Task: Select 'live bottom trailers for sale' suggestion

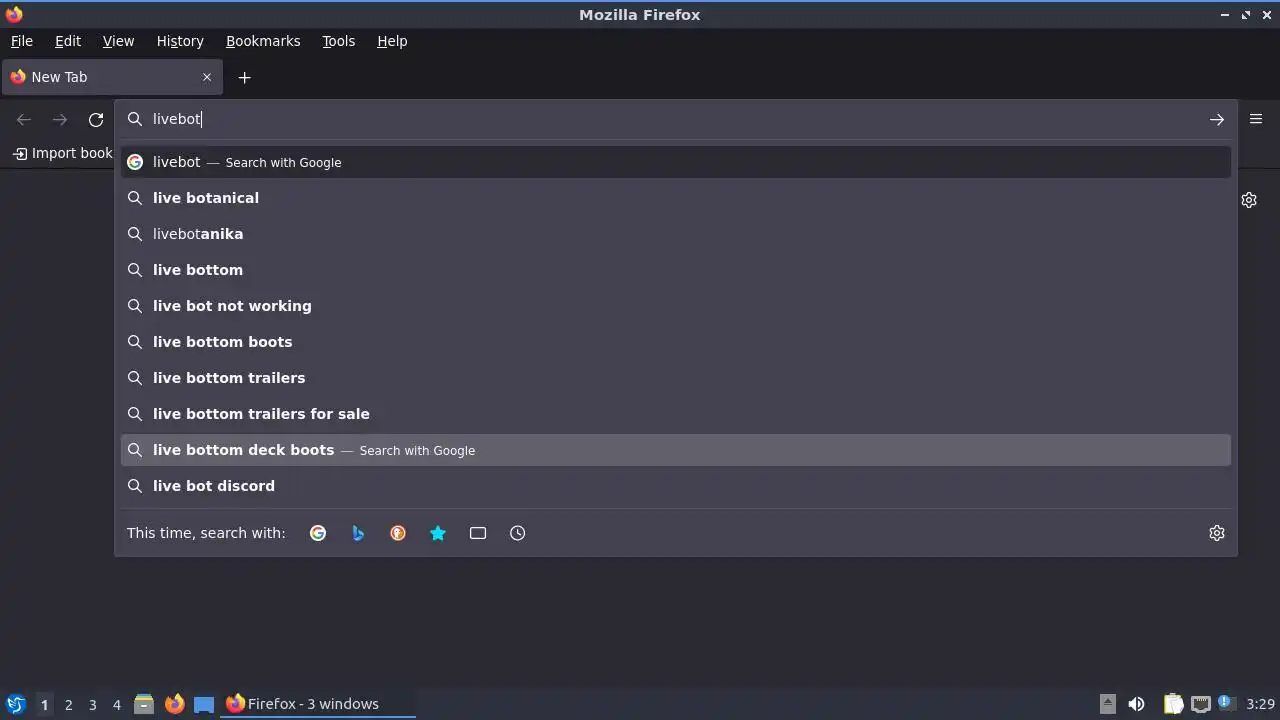Action: 676,414
